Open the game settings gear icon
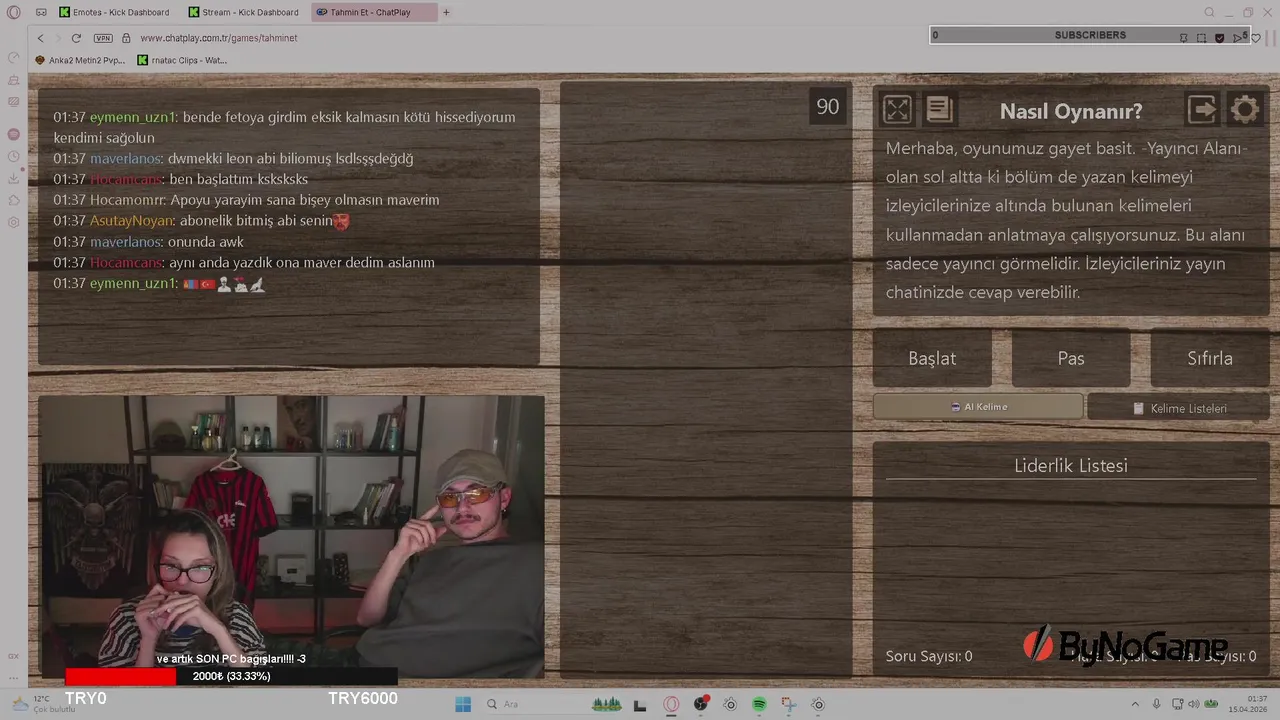This screenshot has height=720, width=1280. [x=1245, y=109]
